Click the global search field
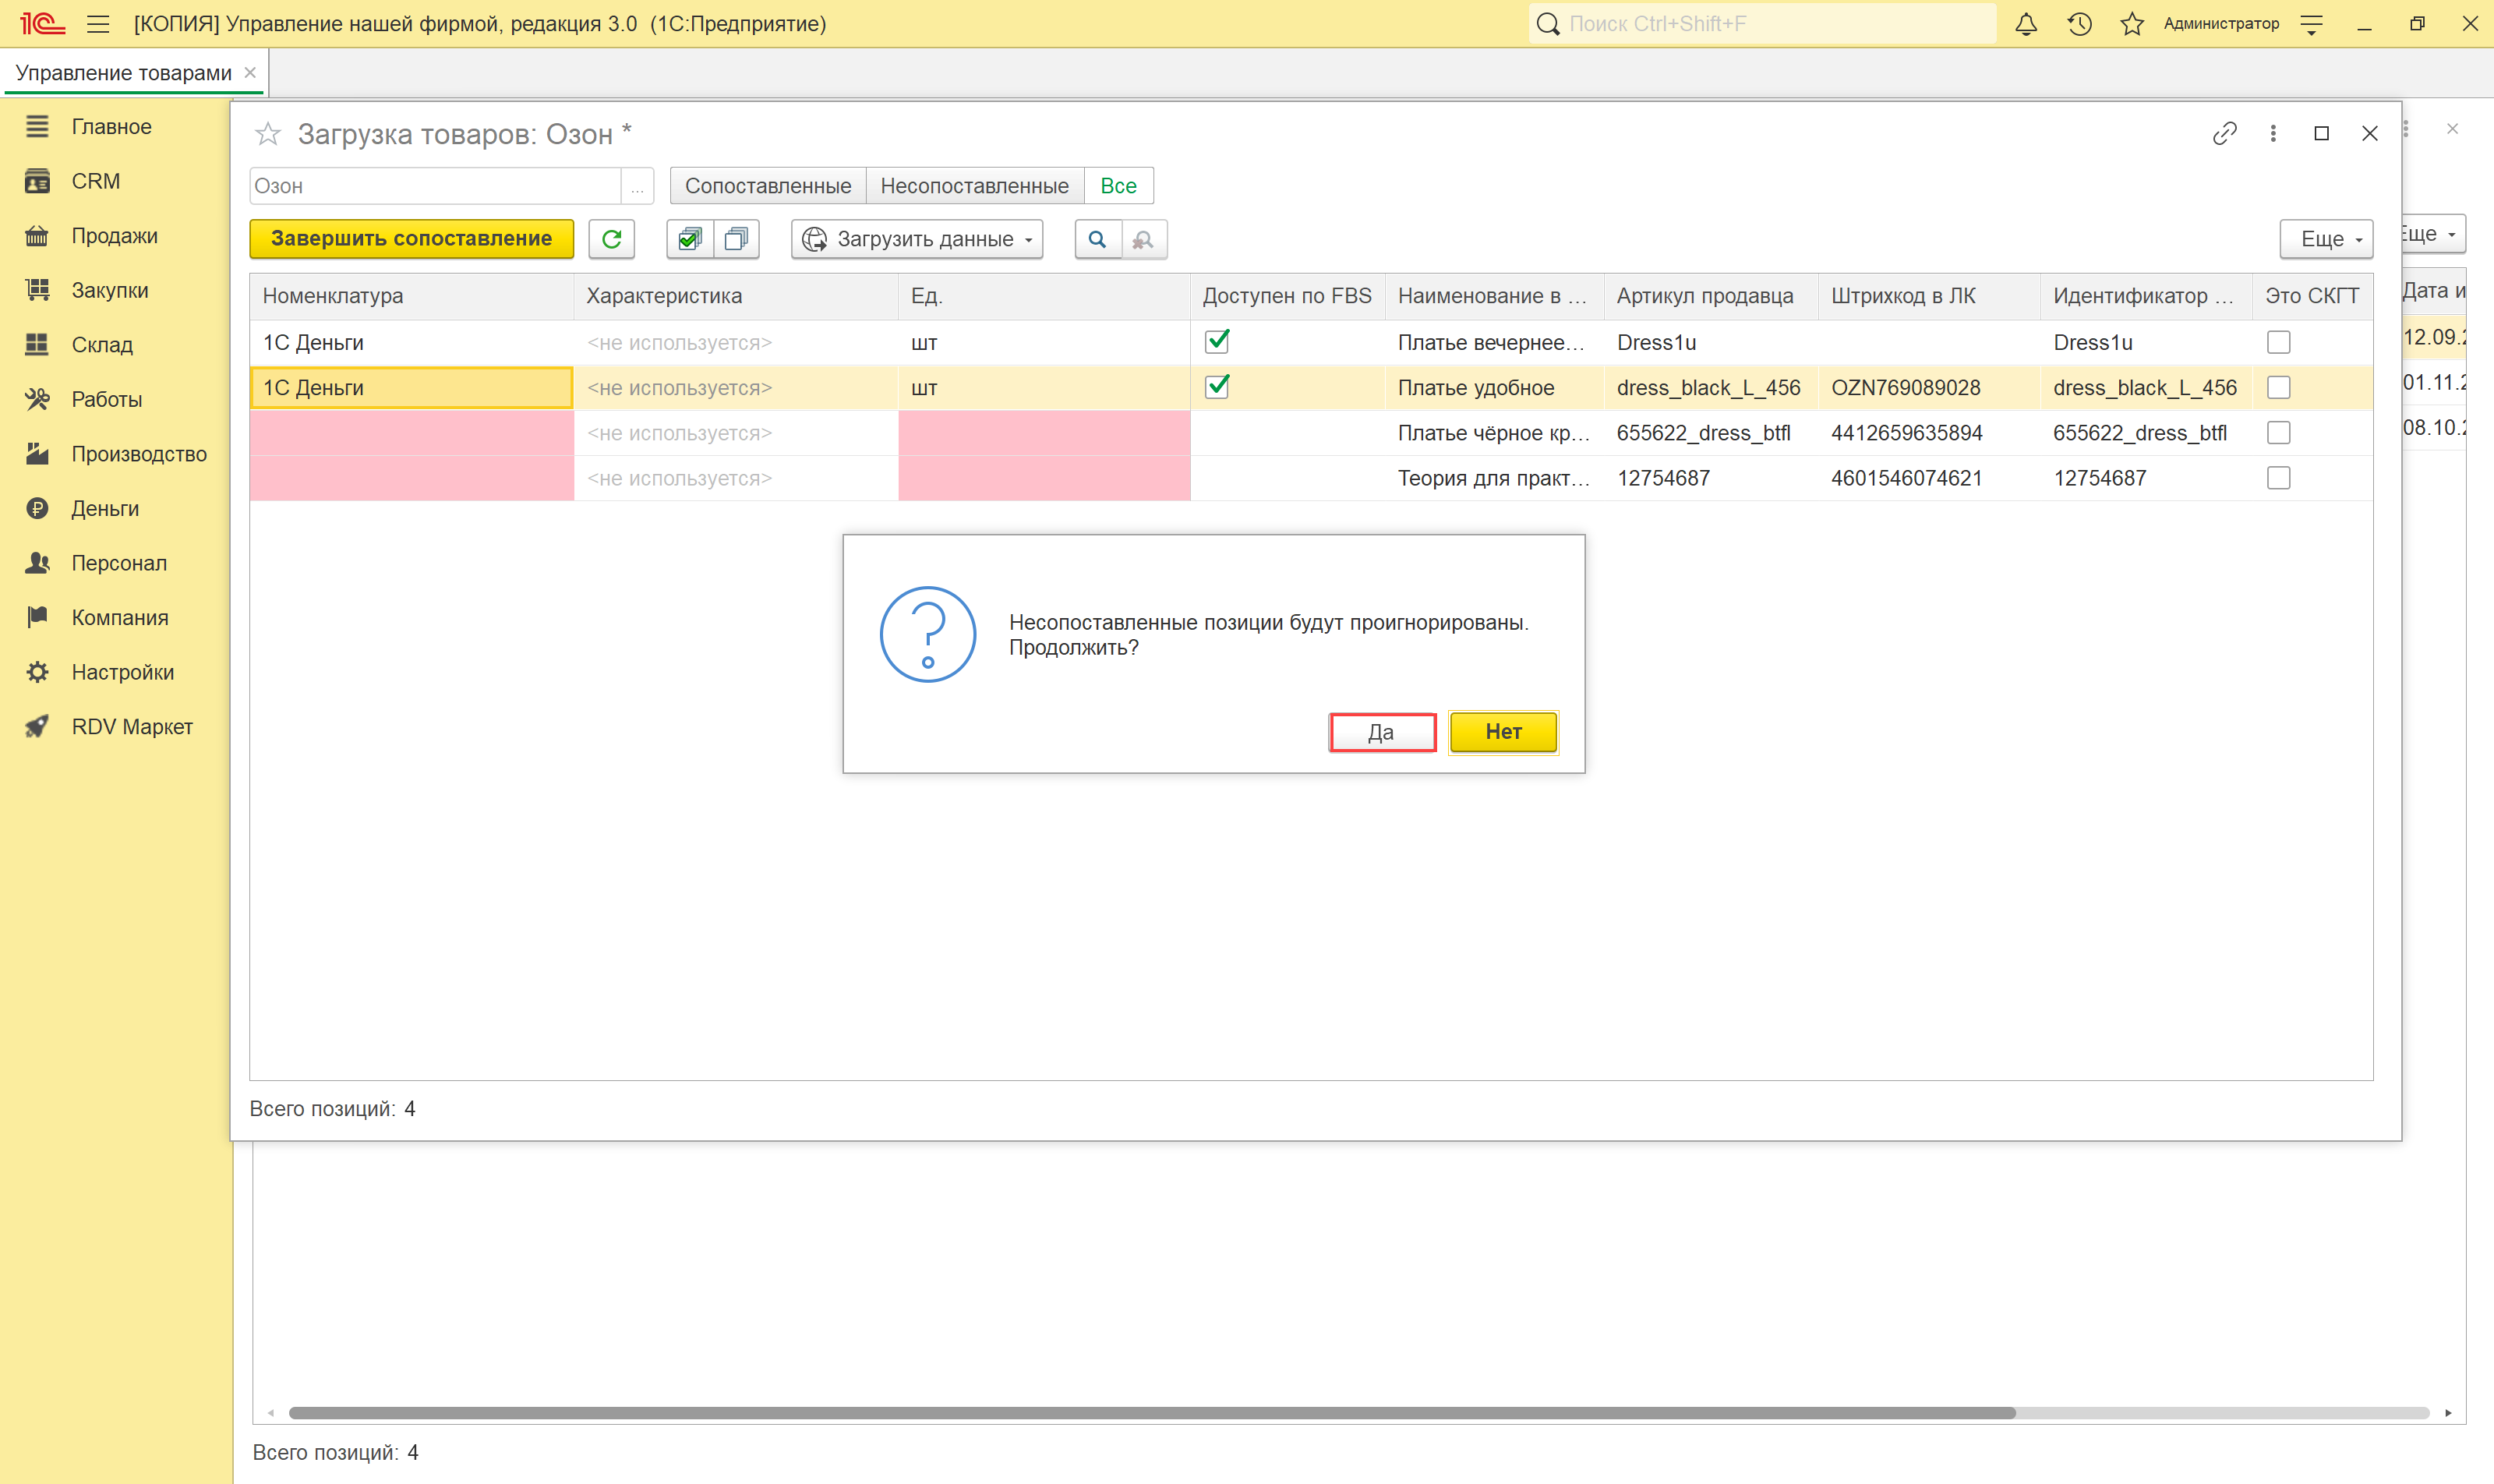The image size is (2494, 1484). tap(1762, 24)
